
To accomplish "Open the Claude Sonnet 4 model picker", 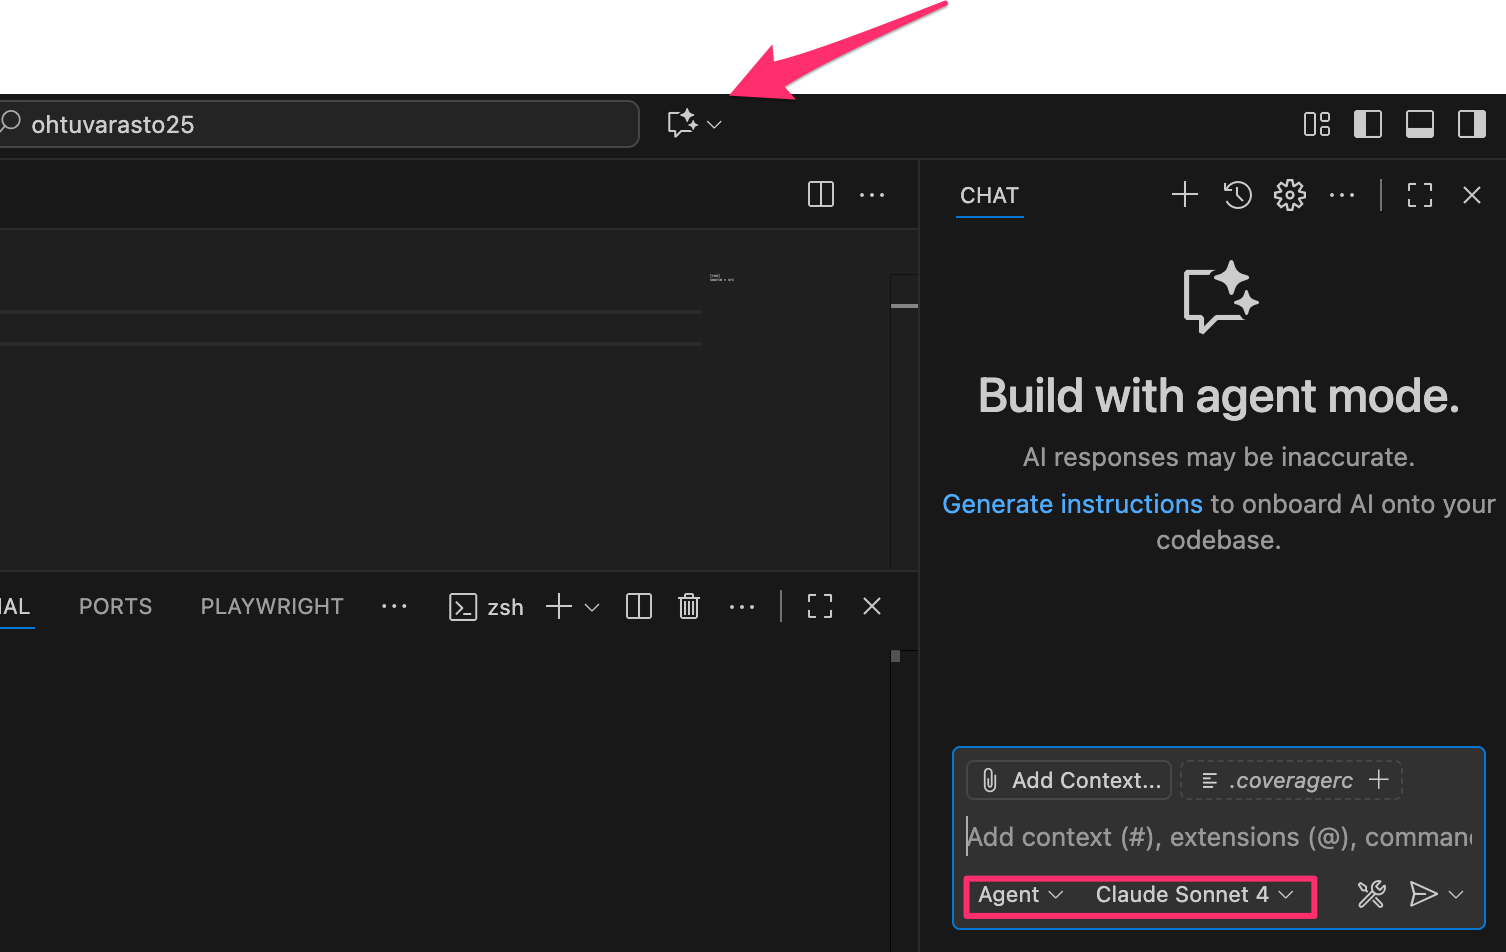I will (x=1194, y=895).
